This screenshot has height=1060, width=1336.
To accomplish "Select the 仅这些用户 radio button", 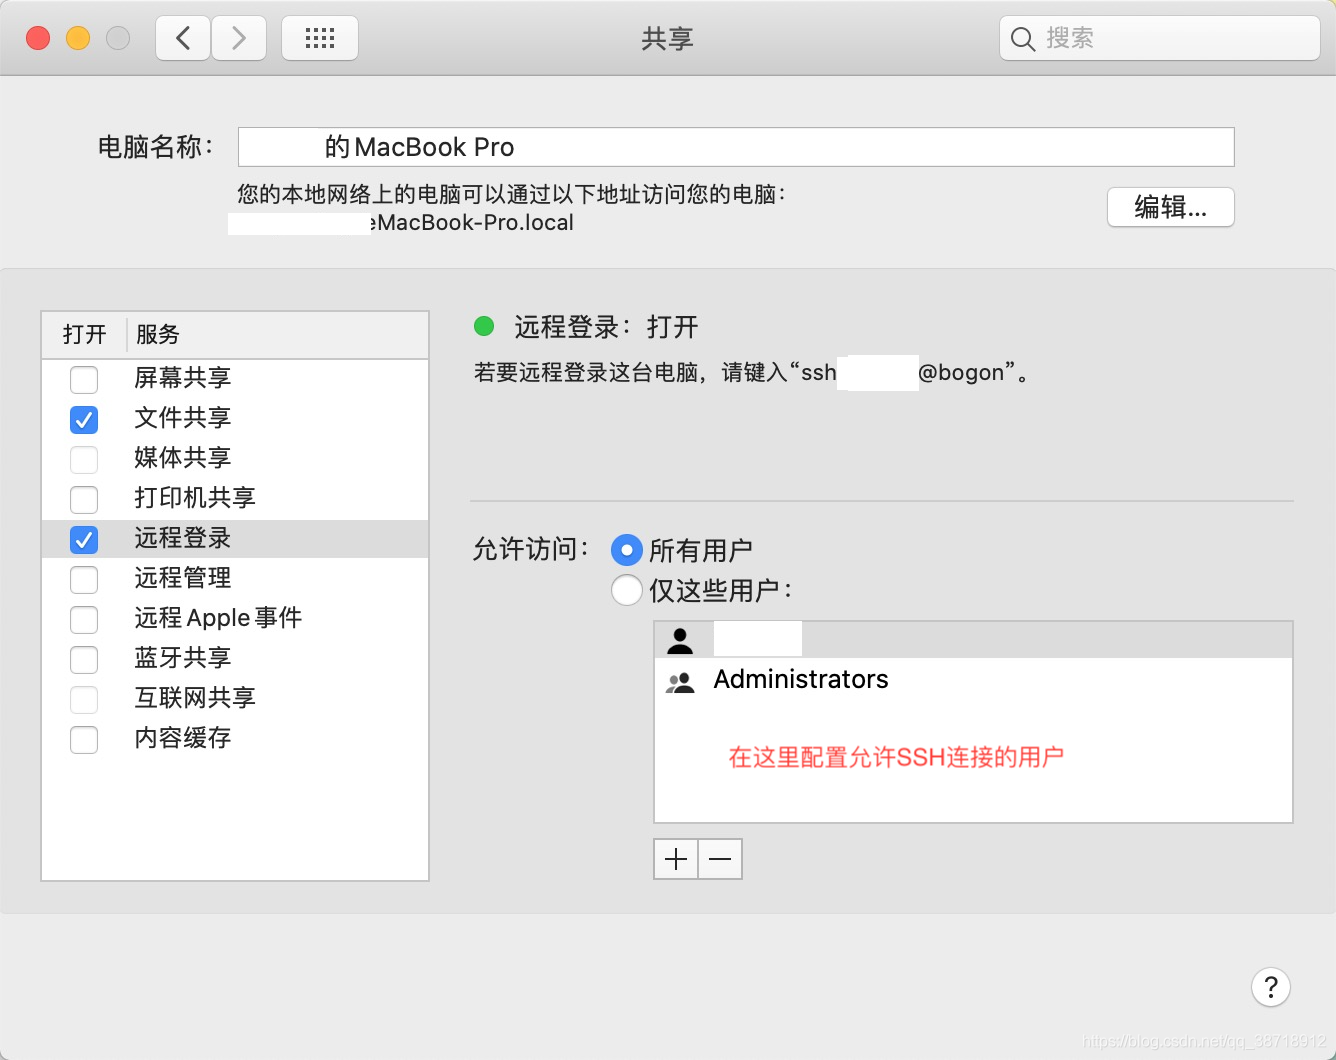I will 627,590.
